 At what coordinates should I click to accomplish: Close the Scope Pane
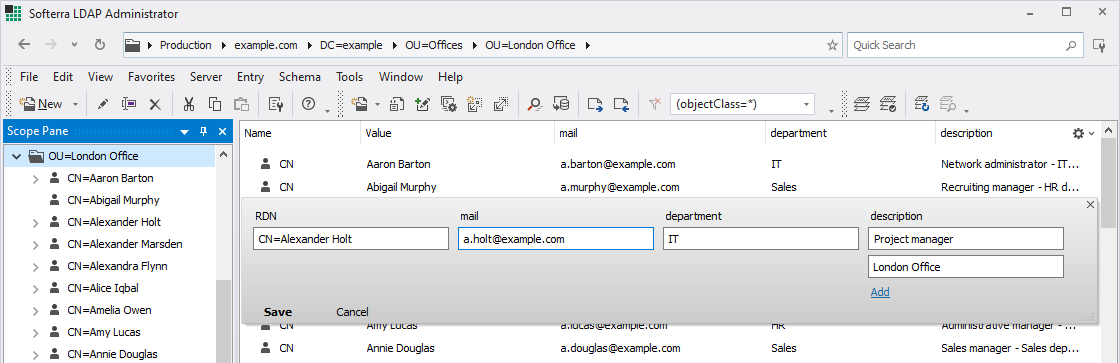(222, 131)
